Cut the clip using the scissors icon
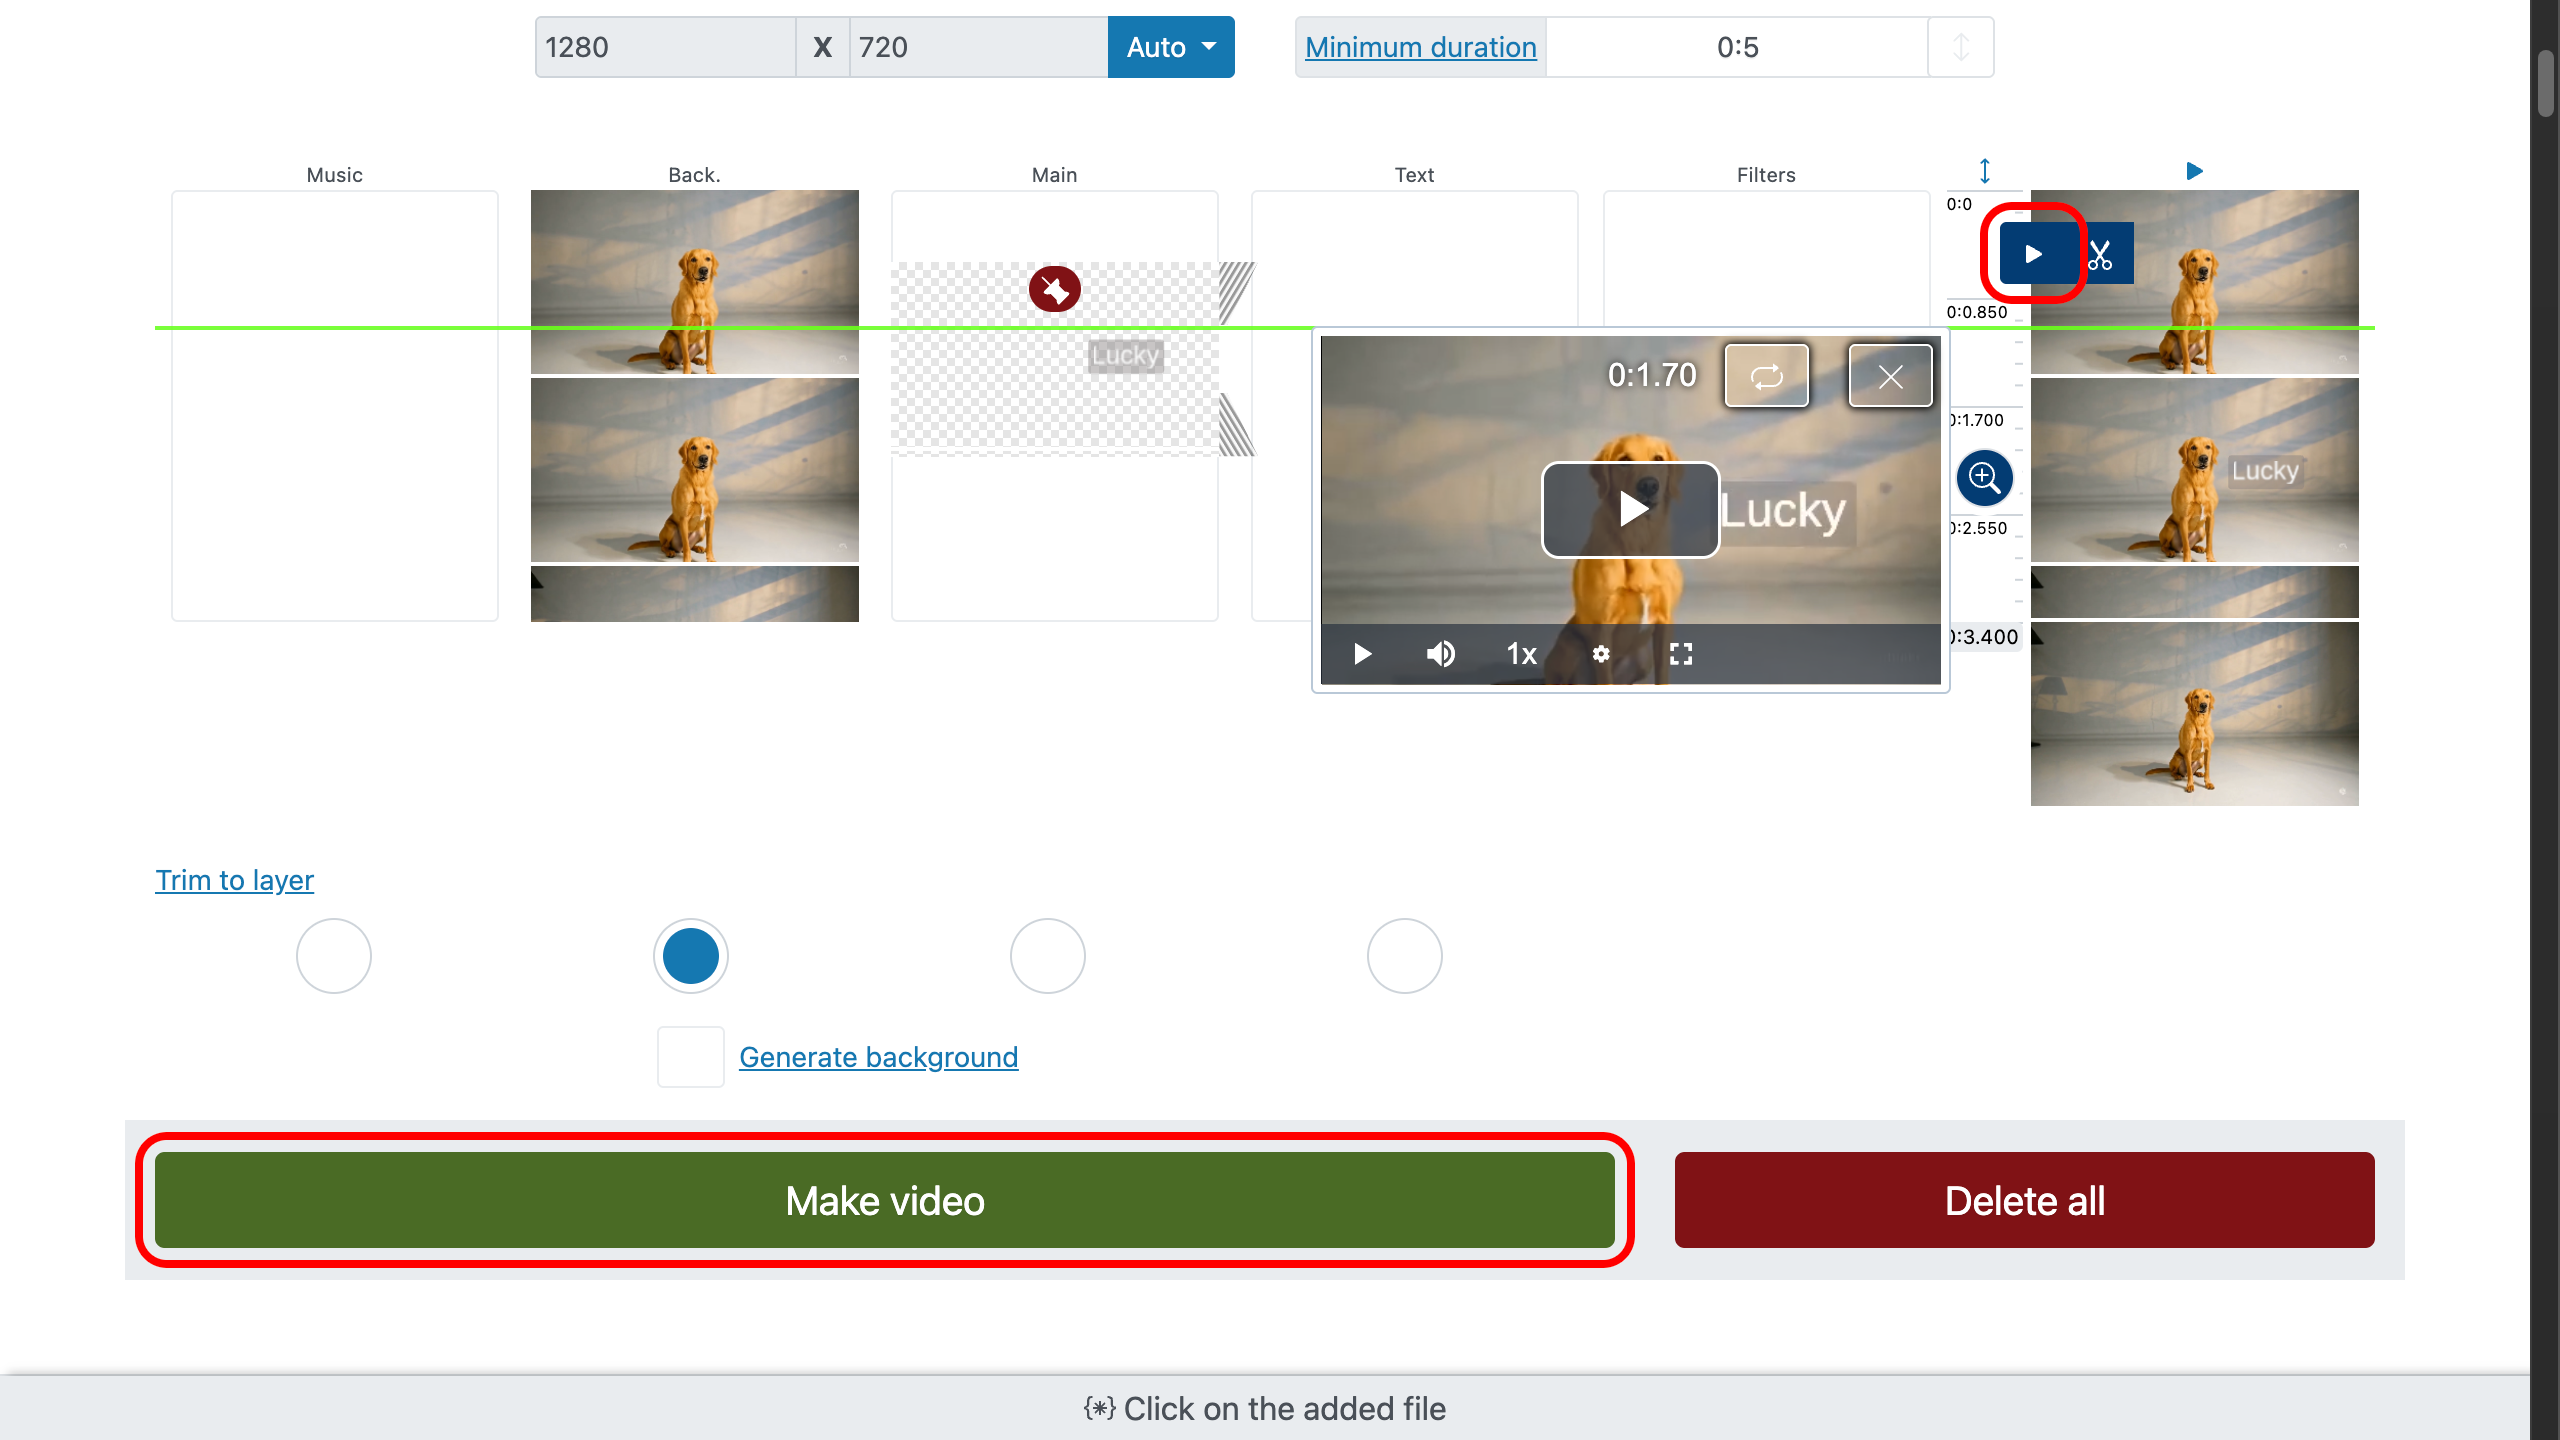The height and width of the screenshot is (1440, 2560). pyautogui.click(x=2102, y=253)
